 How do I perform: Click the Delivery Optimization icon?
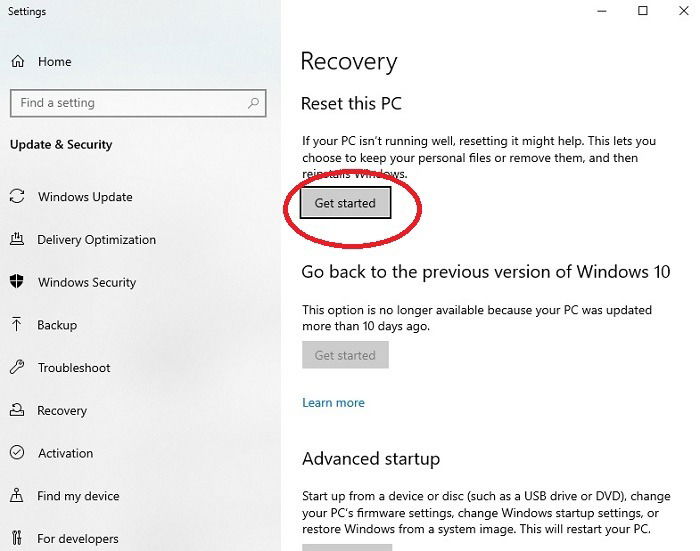(x=17, y=239)
